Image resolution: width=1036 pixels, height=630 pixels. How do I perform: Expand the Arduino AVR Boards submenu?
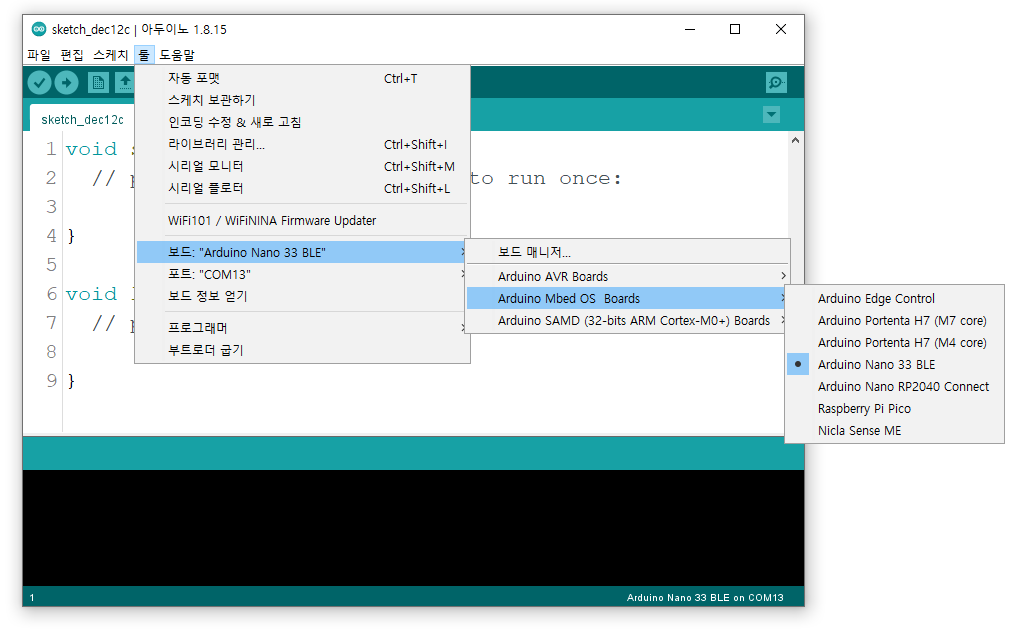(x=628, y=276)
